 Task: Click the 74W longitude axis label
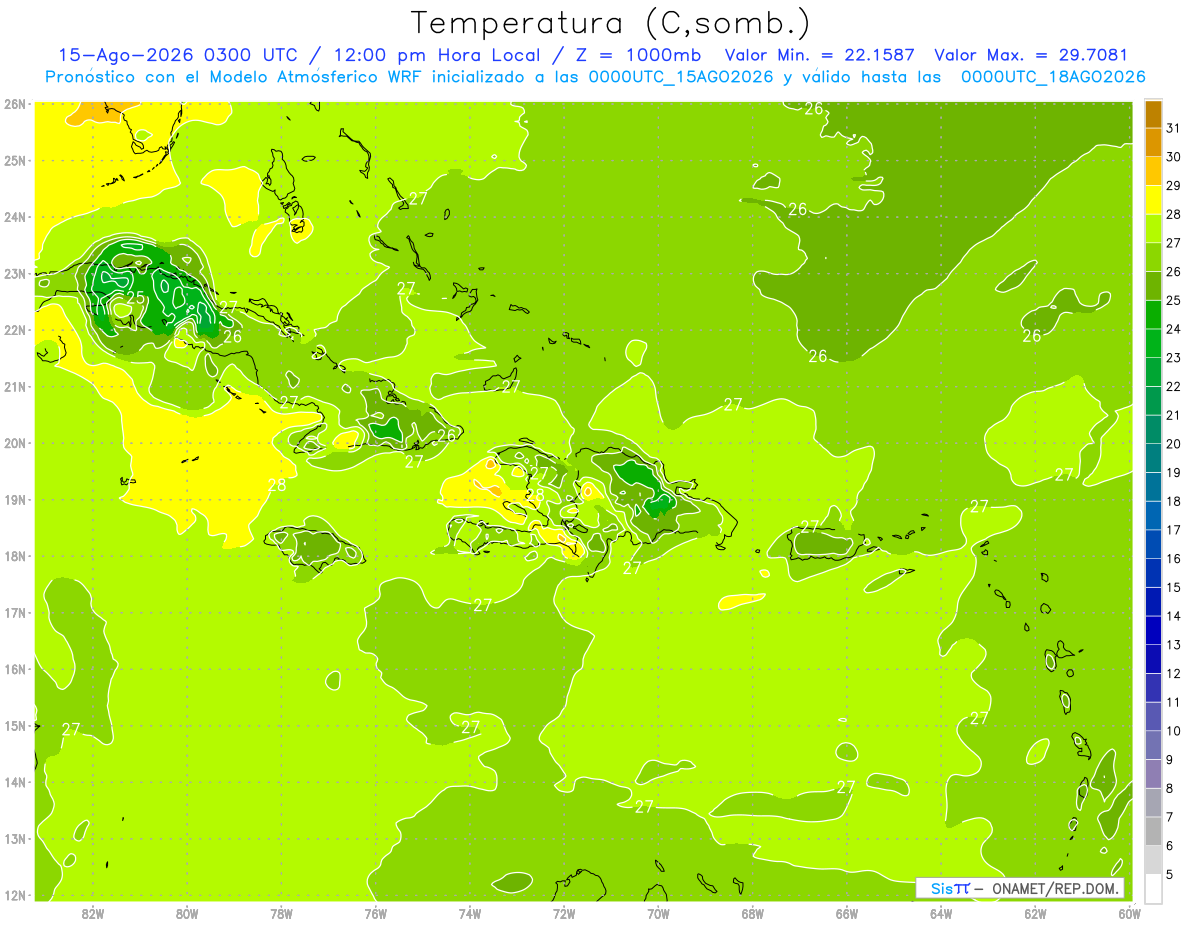pos(470,913)
